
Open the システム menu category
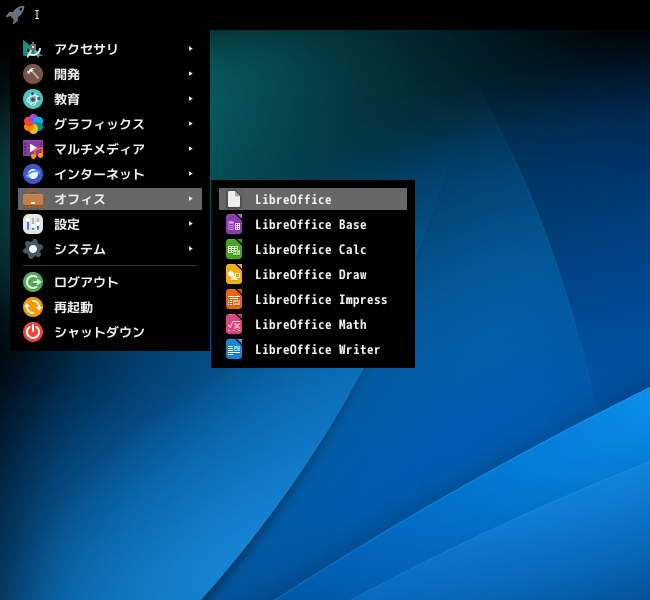pos(110,249)
